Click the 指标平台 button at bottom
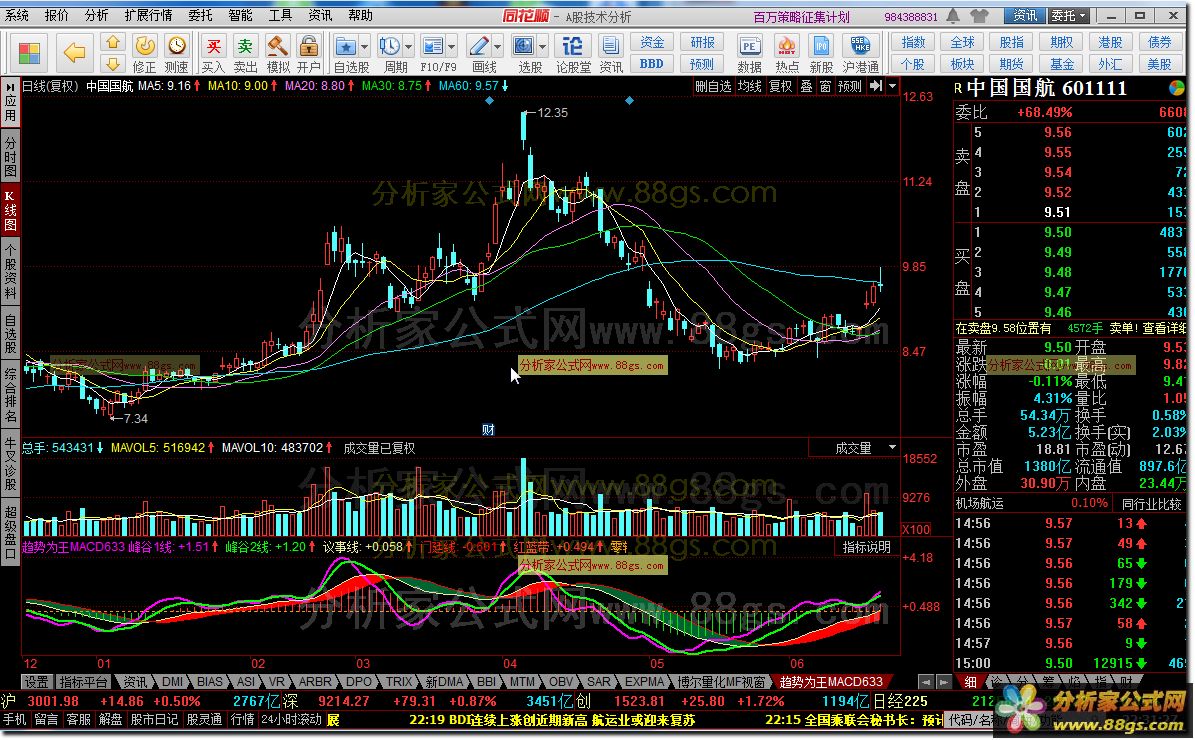The width and height of the screenshot is (1195, 740). tap(83, 682)
